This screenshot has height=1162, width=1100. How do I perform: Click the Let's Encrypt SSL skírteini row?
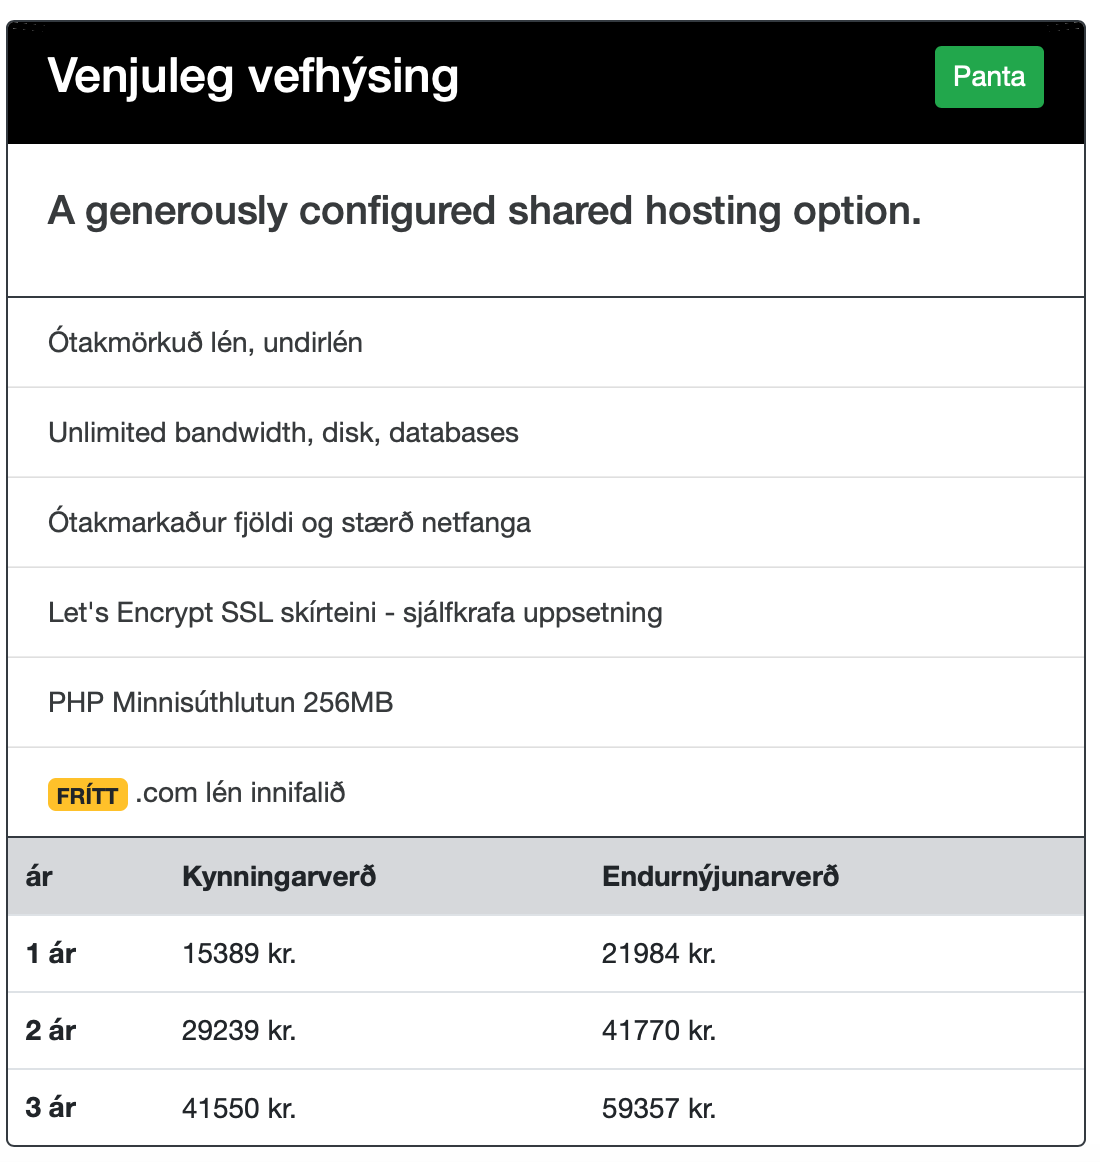click(x=355, y=612)
